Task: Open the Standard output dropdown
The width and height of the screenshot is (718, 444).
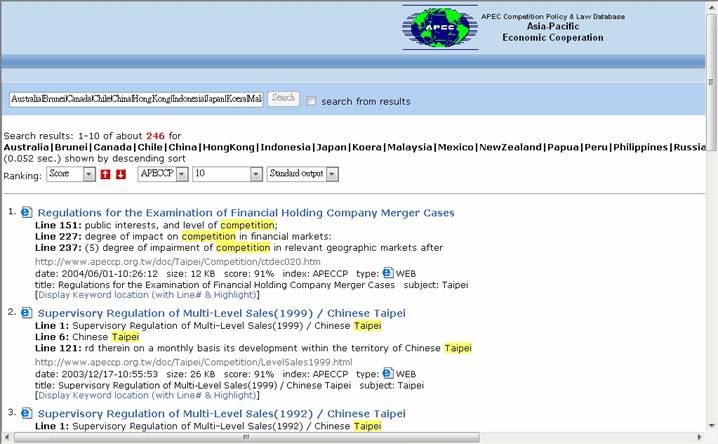Action: 303,174
